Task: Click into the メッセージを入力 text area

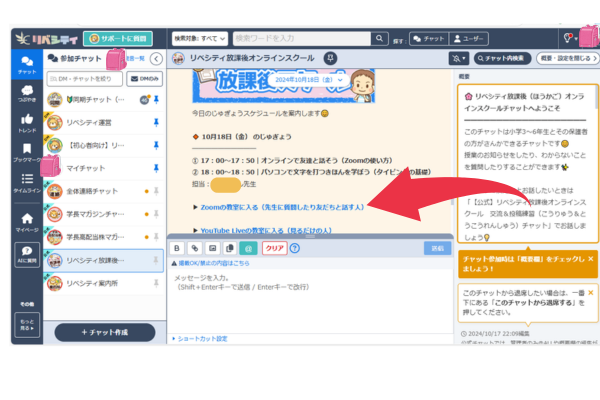Action: [310, 300]
